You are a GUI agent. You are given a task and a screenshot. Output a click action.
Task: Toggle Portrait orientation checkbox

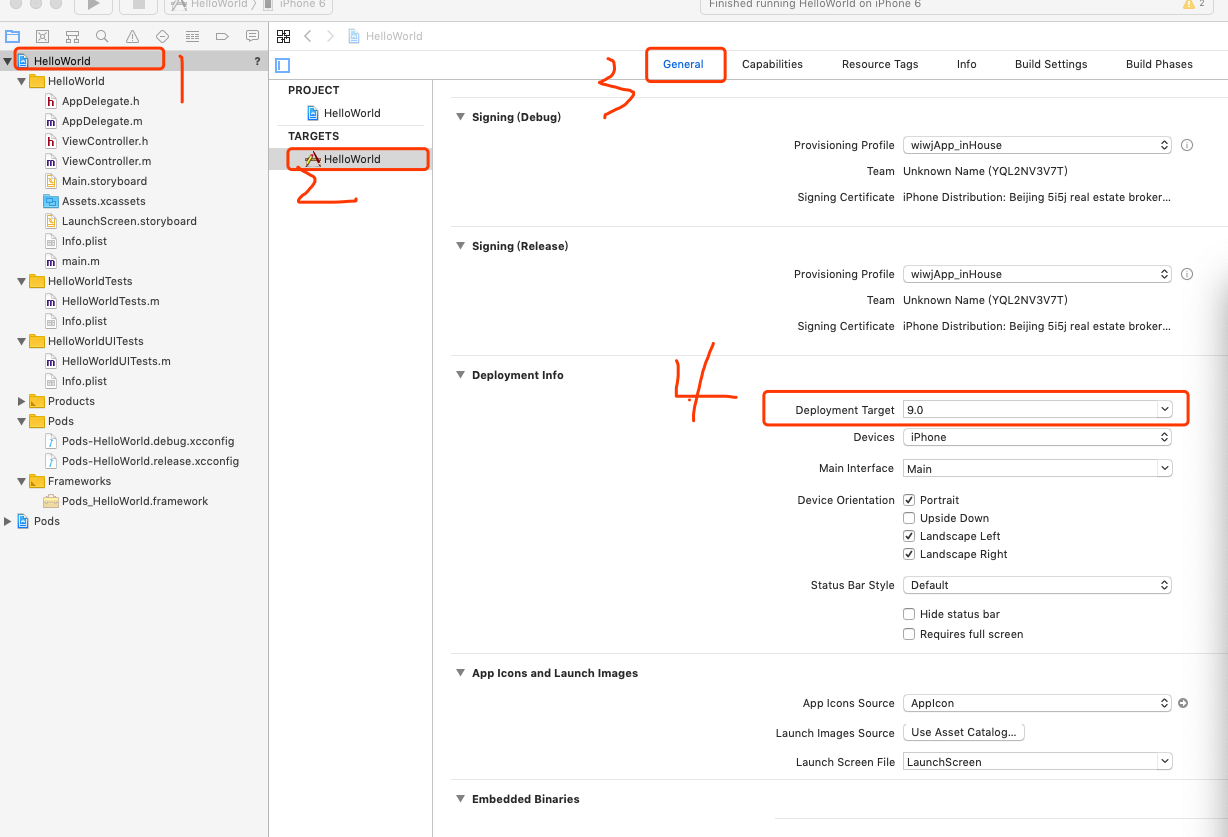pos(909,500)
